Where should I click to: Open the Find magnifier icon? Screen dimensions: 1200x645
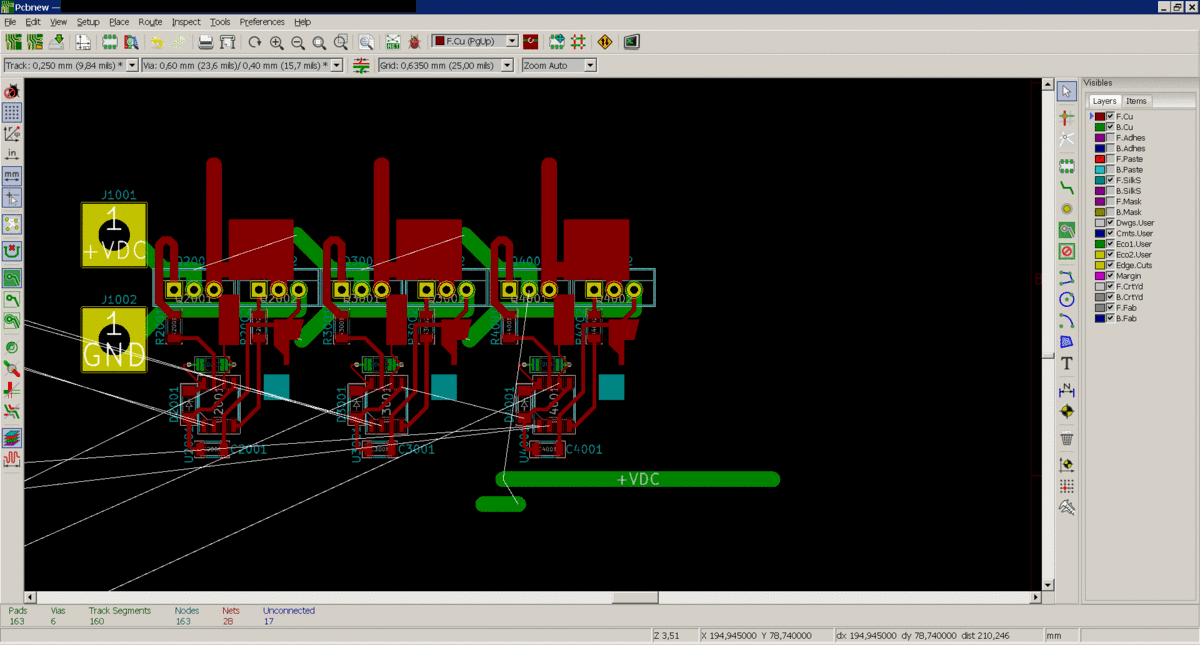coord(367,42)
